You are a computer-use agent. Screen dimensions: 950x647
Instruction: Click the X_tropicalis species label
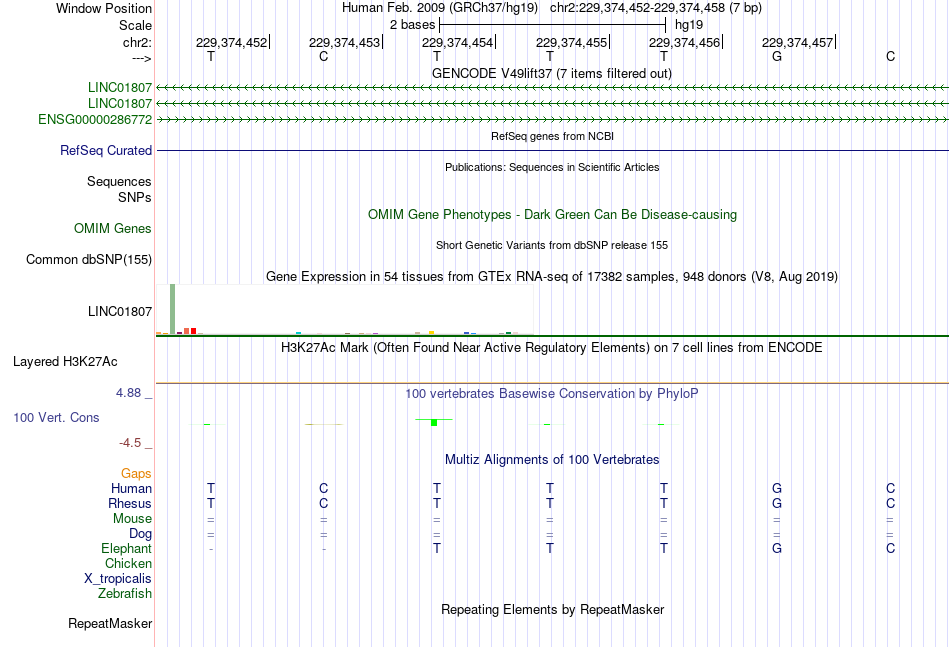[118, 579]
